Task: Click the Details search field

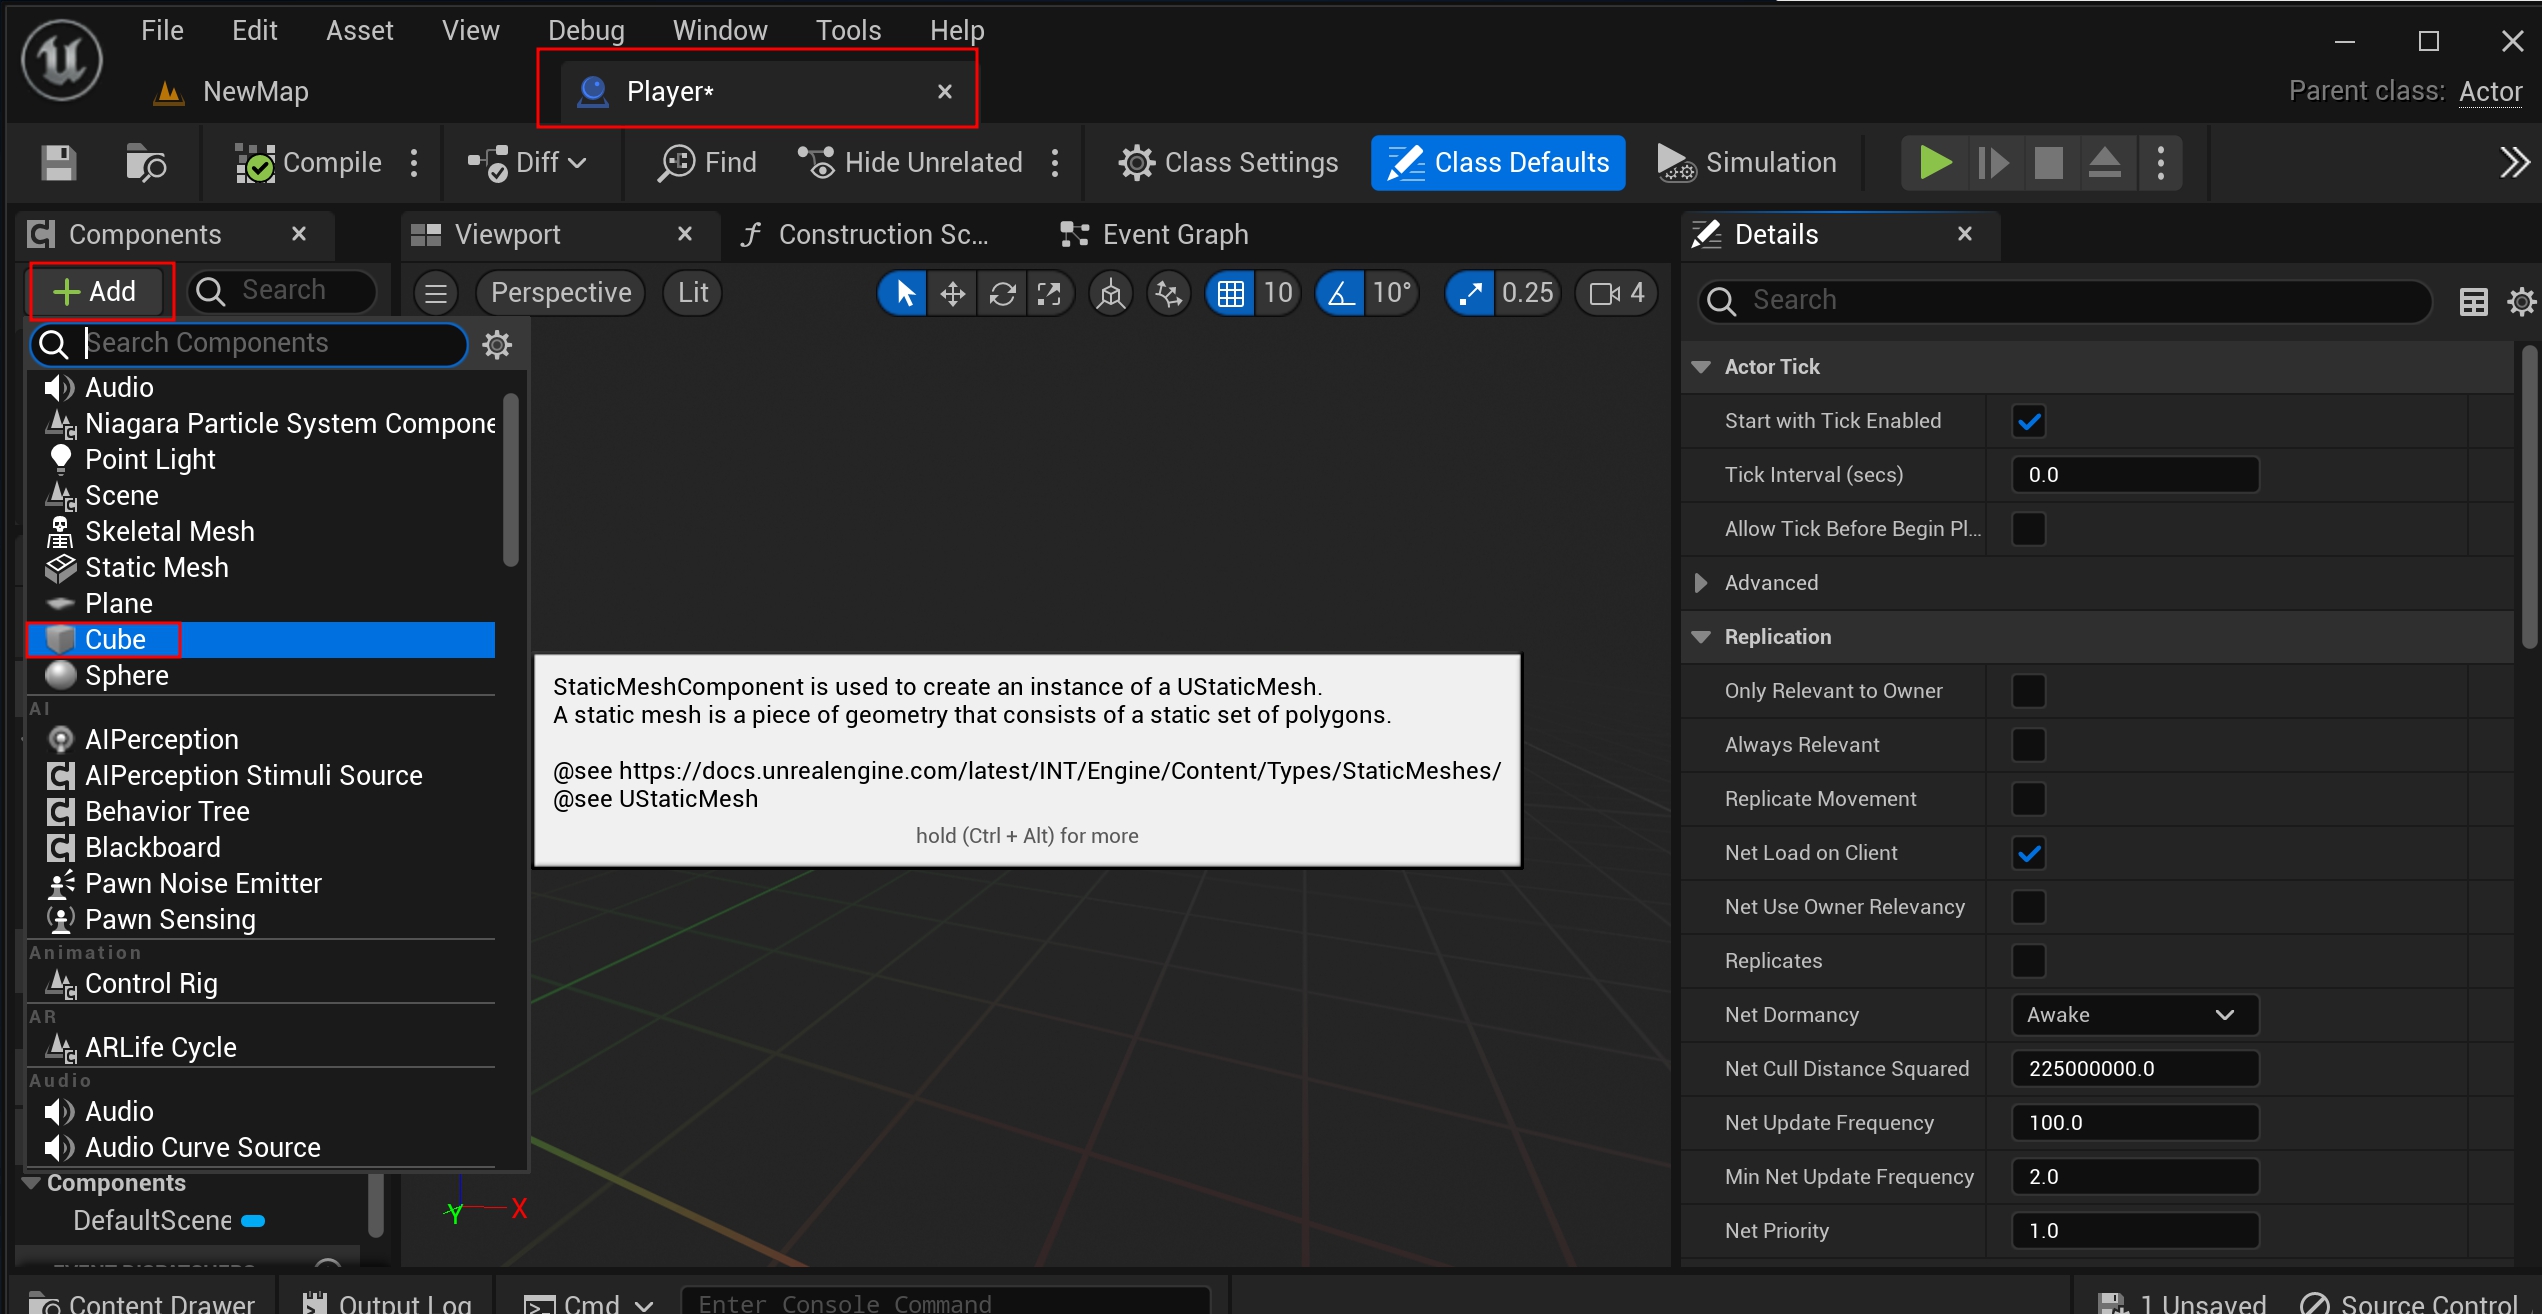Action: coord(2065,300)
